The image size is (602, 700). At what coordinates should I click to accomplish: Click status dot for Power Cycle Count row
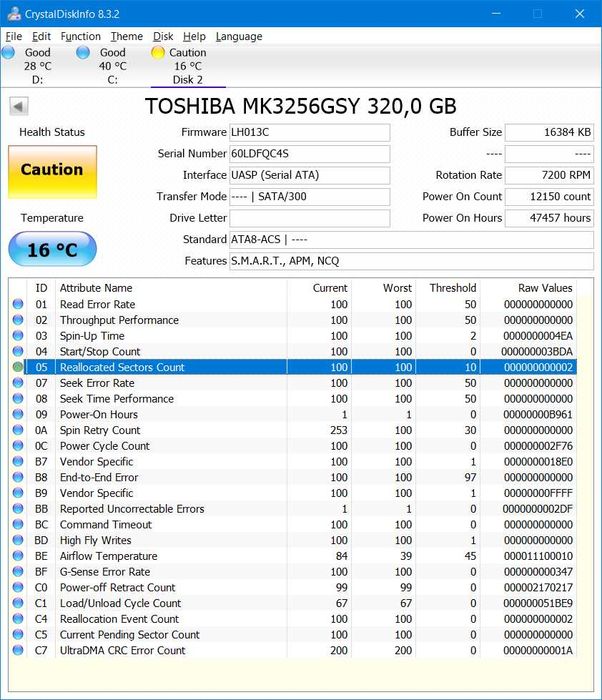click(x=18, y=446)
